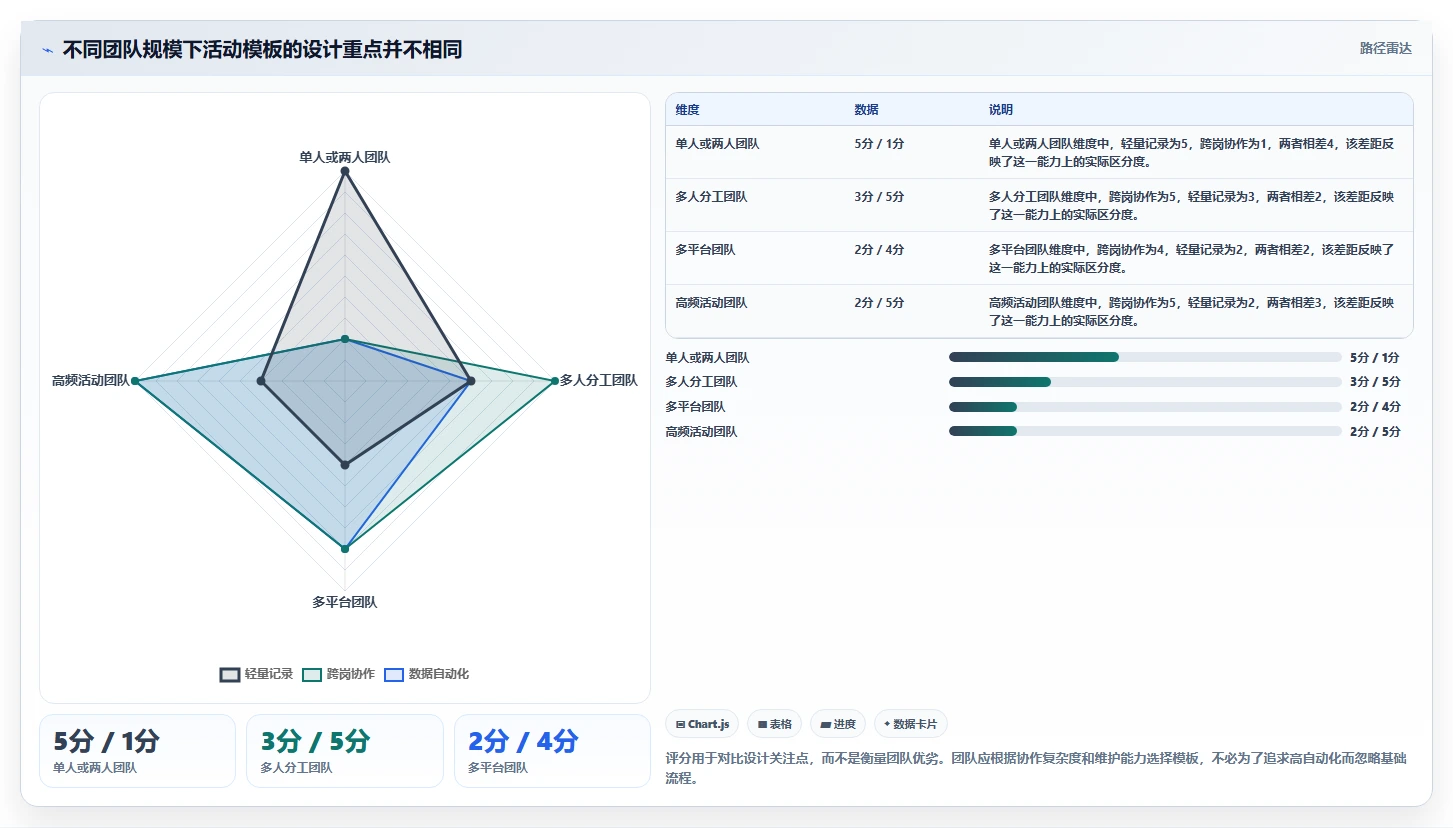Click the title 不同团队规模下活动模板的设计重点并不相同
1453x828 pixels.
[x=263, y=50]
